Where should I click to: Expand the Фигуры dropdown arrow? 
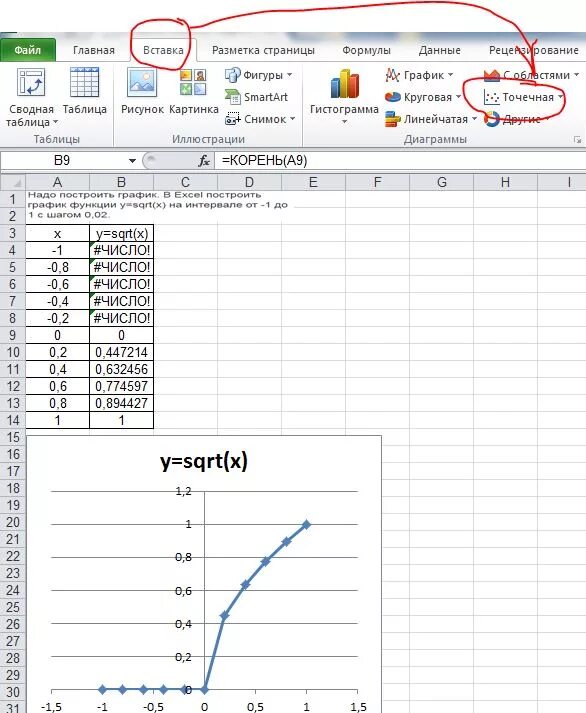point(290,75)
